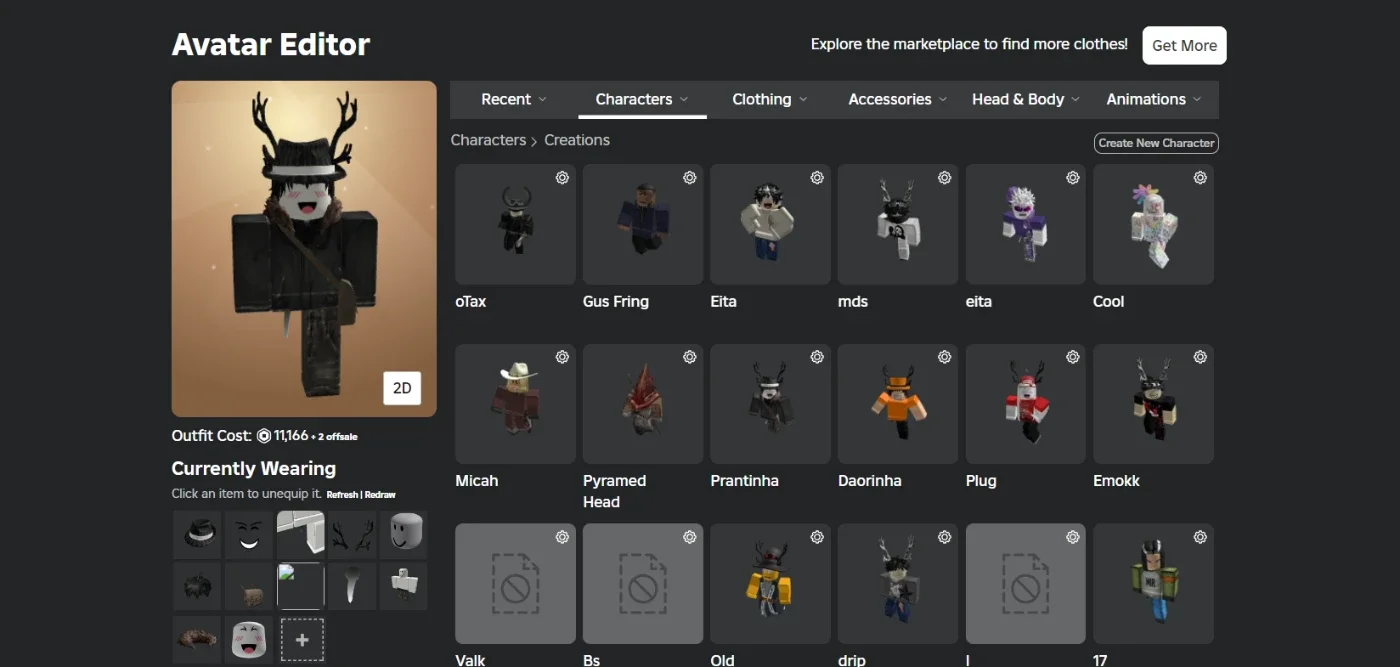Open settings gear on Emokk character
Image resolution: width=1400 pixels, height=667 pixels.
[1200, 357]
